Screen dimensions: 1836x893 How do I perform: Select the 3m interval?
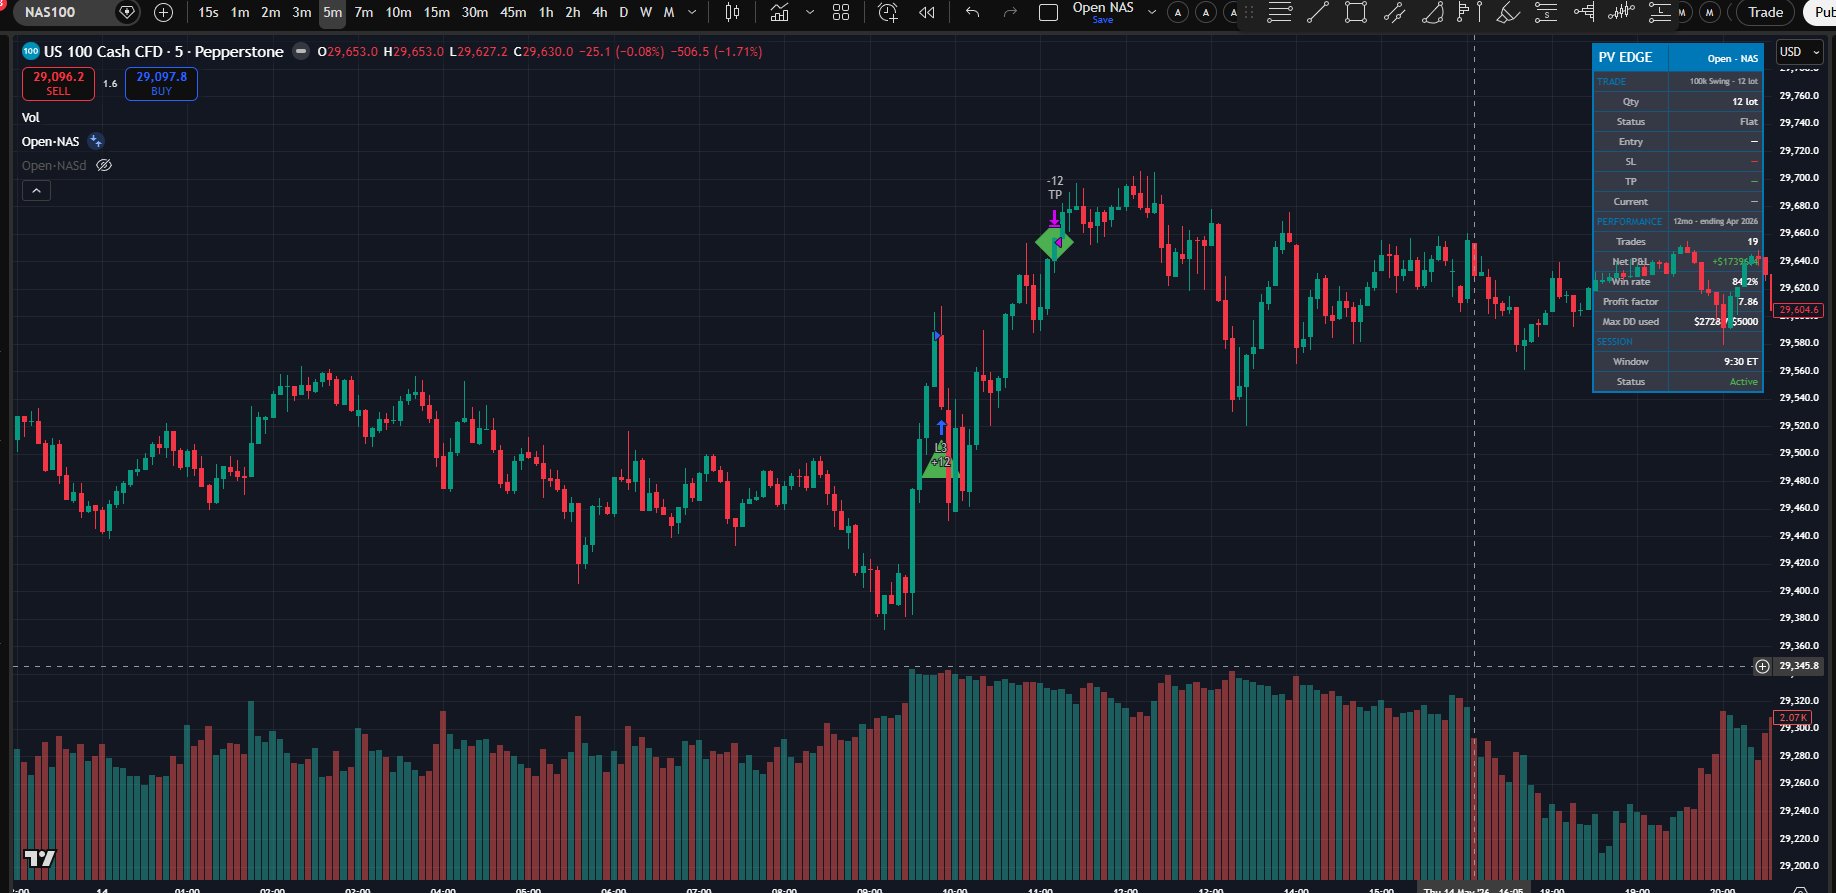(x=302, y=12)
